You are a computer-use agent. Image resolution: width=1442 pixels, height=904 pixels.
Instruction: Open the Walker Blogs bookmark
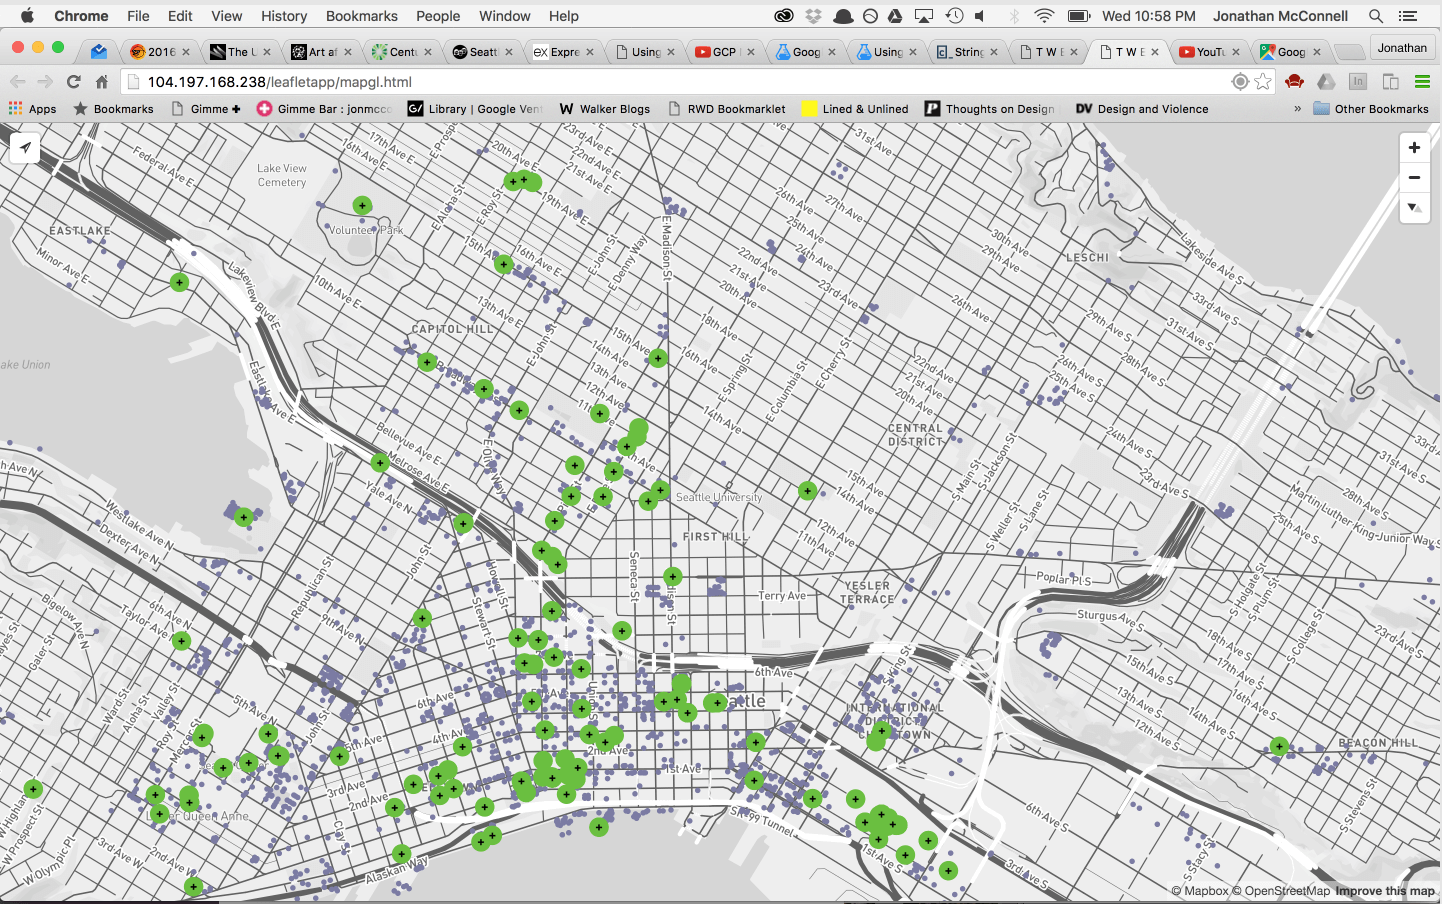tap(604, 109)
